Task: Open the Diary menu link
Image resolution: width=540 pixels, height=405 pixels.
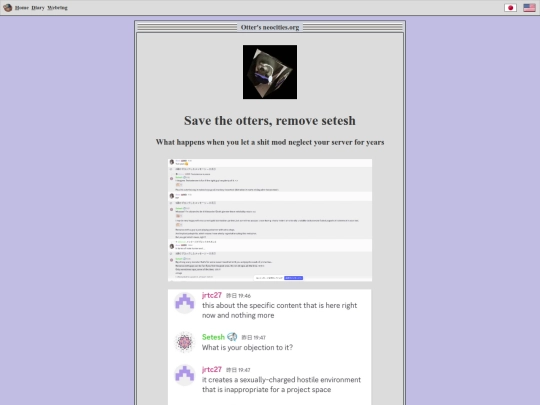Action: tap(38, 8)
